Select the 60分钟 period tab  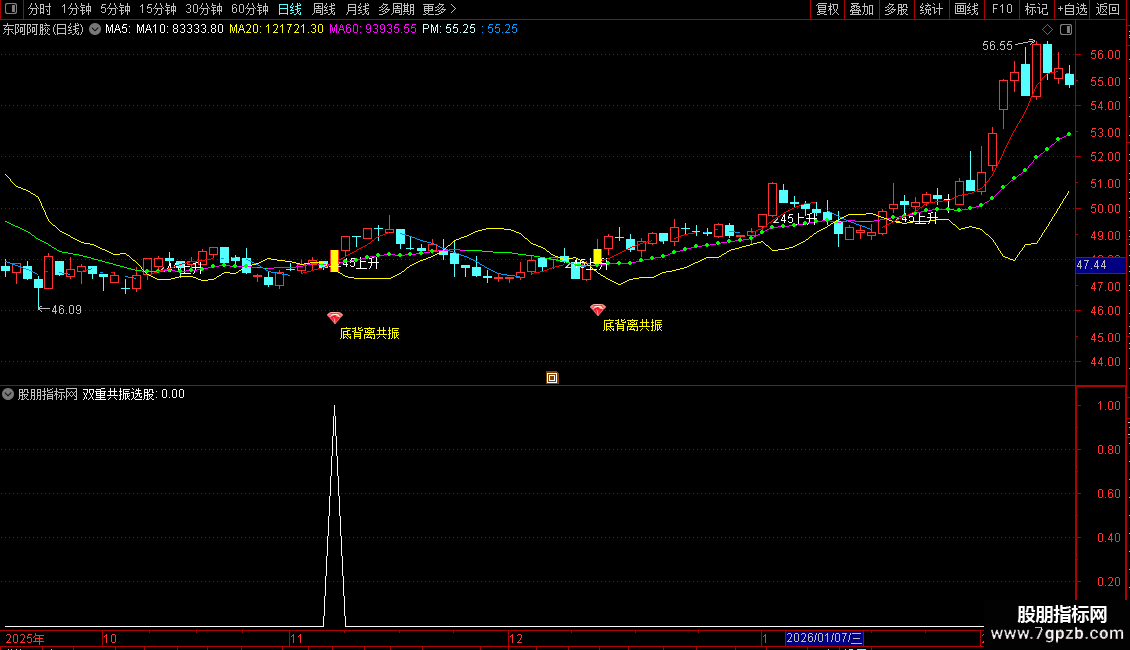[250, 9]
